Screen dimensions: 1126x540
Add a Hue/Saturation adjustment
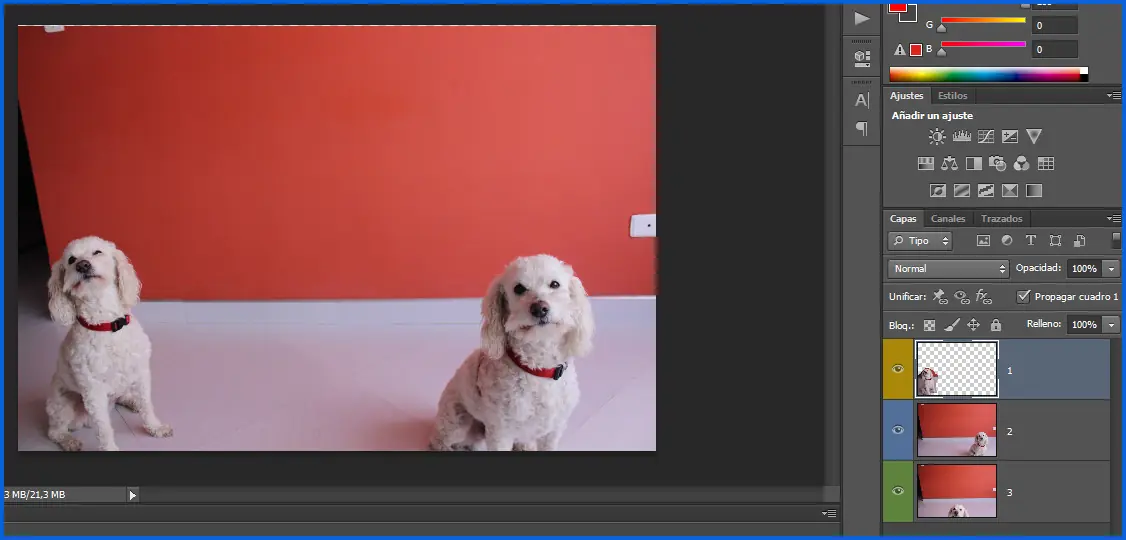(x=926, y=164)
